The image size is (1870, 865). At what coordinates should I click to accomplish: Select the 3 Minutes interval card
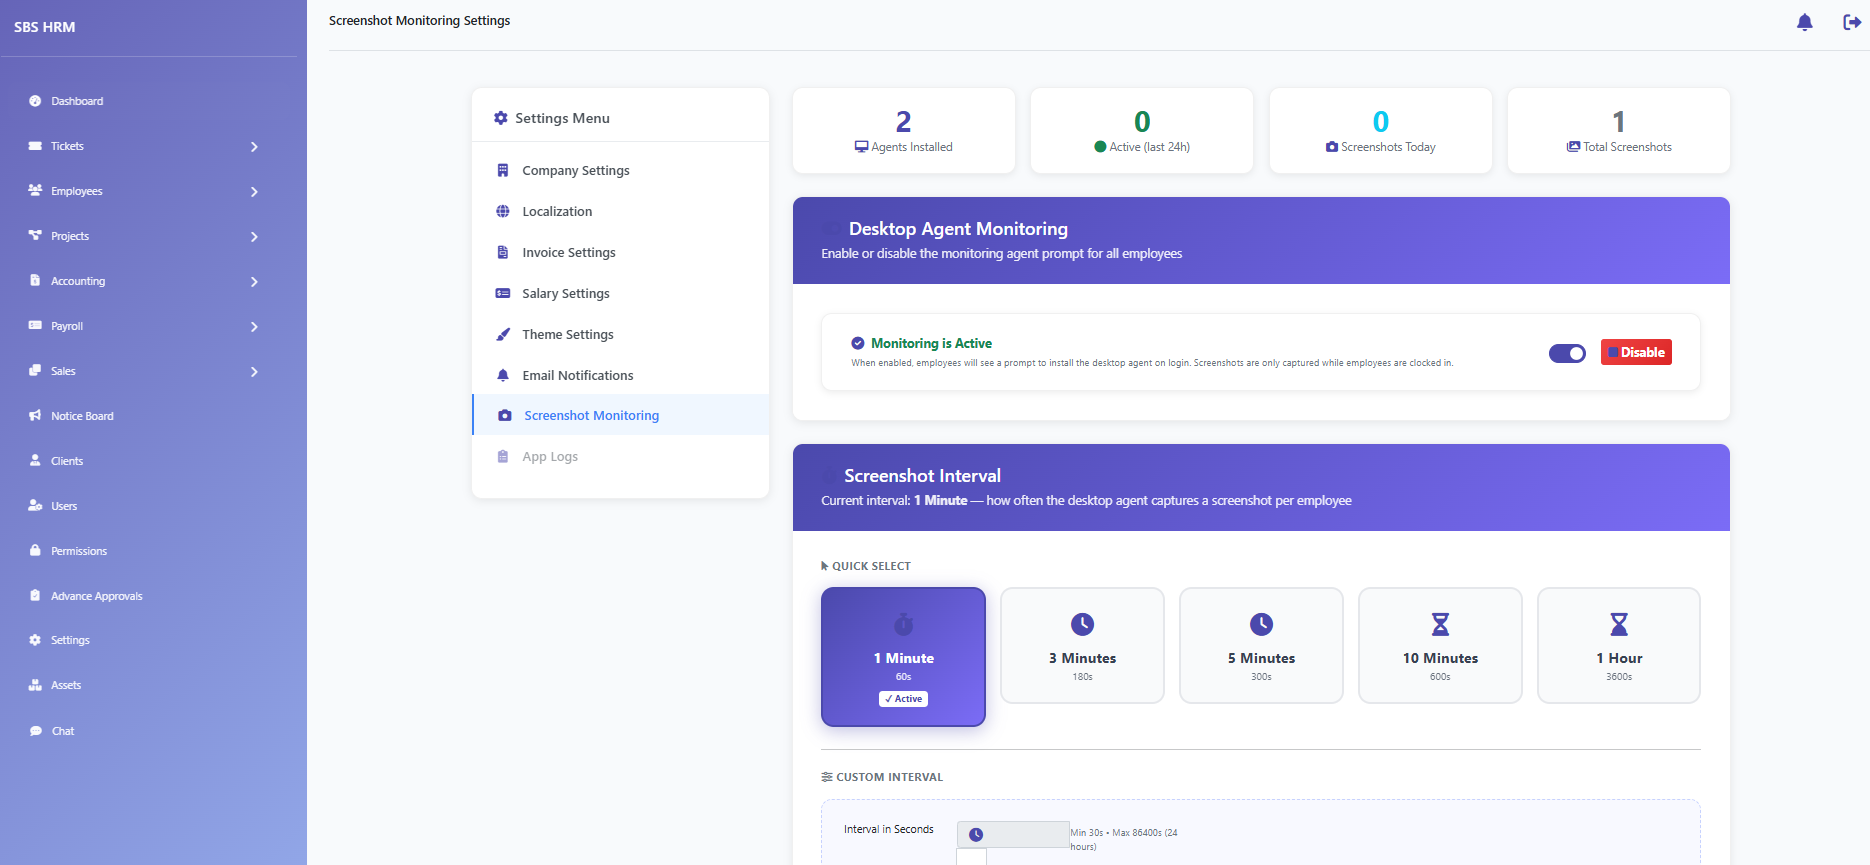tap(1082, 645)
